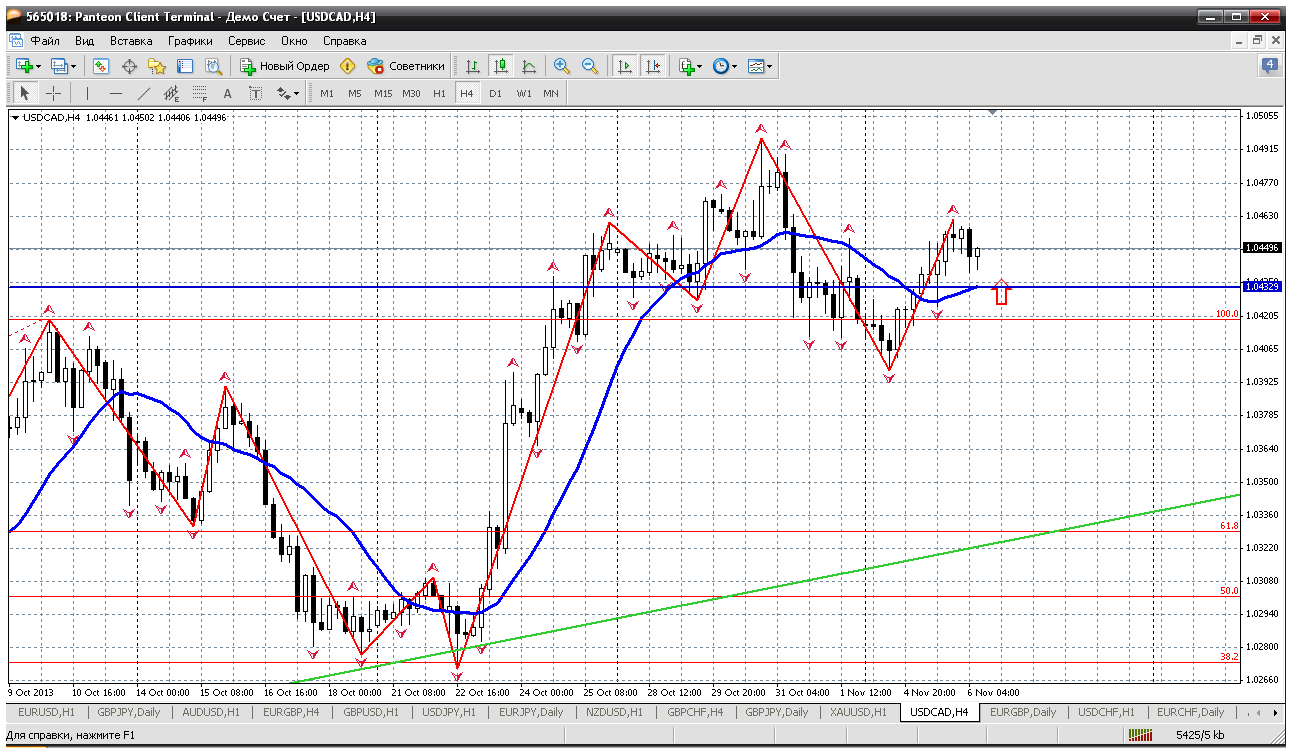The width and height of the screenshot is (1289, 748).
Task: Click the blue 1.04328 level price label
Action: pos(1262,287)
